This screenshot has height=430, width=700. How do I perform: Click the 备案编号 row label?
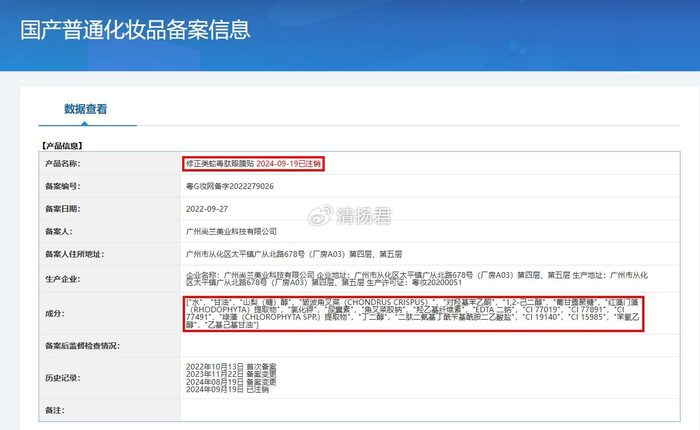click(62, 186)
